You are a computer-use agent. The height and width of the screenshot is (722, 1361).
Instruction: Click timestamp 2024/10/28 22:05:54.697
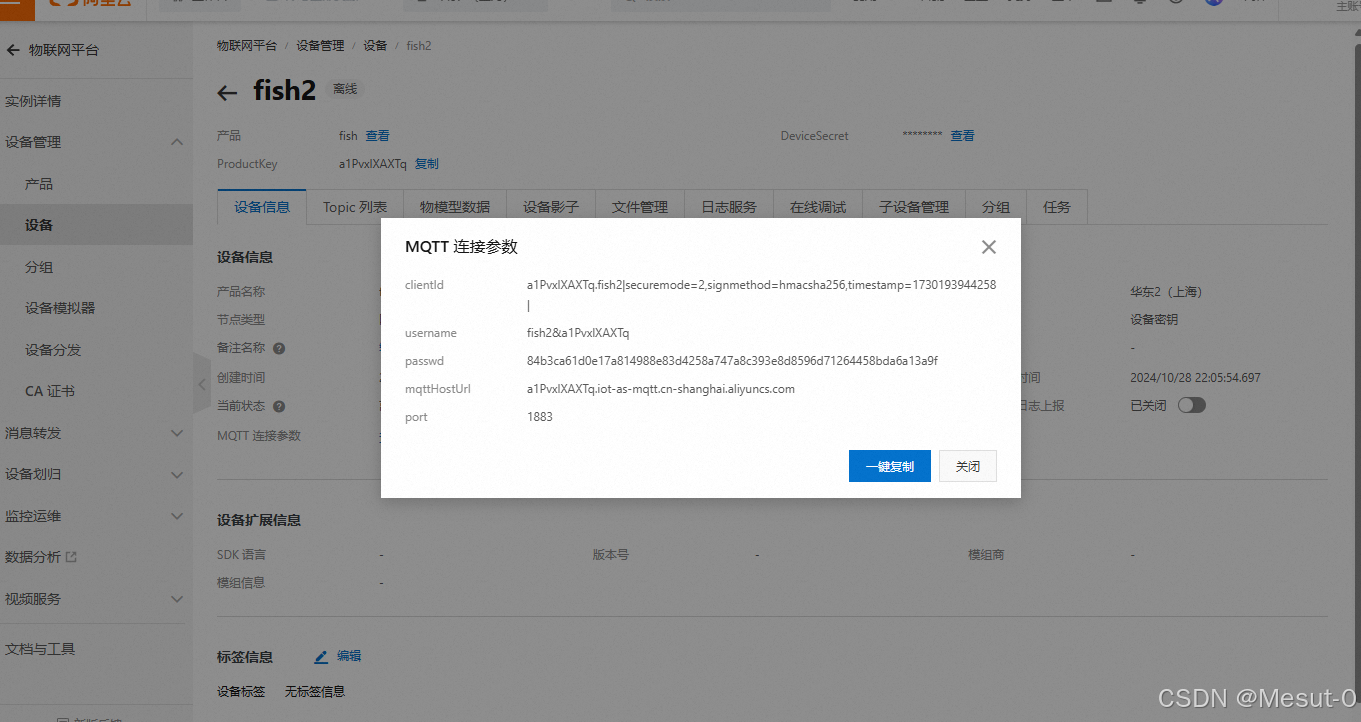click(1195, 378)
